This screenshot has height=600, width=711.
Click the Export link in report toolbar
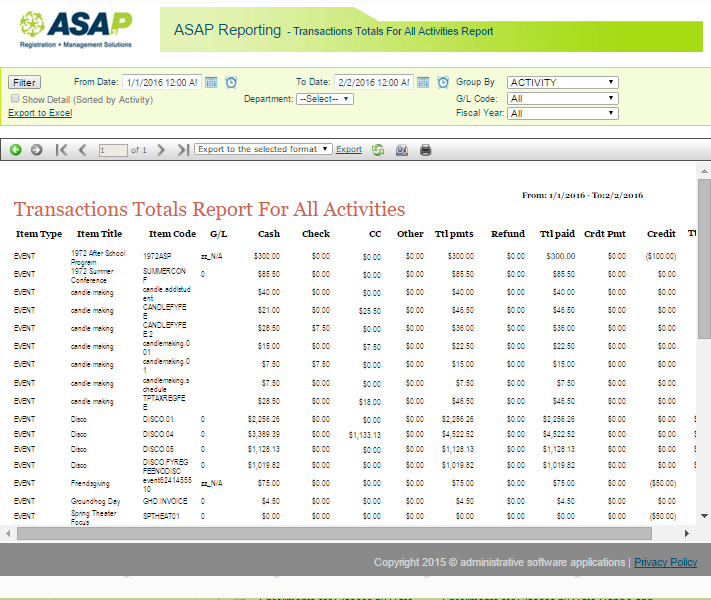coord(349,149)
